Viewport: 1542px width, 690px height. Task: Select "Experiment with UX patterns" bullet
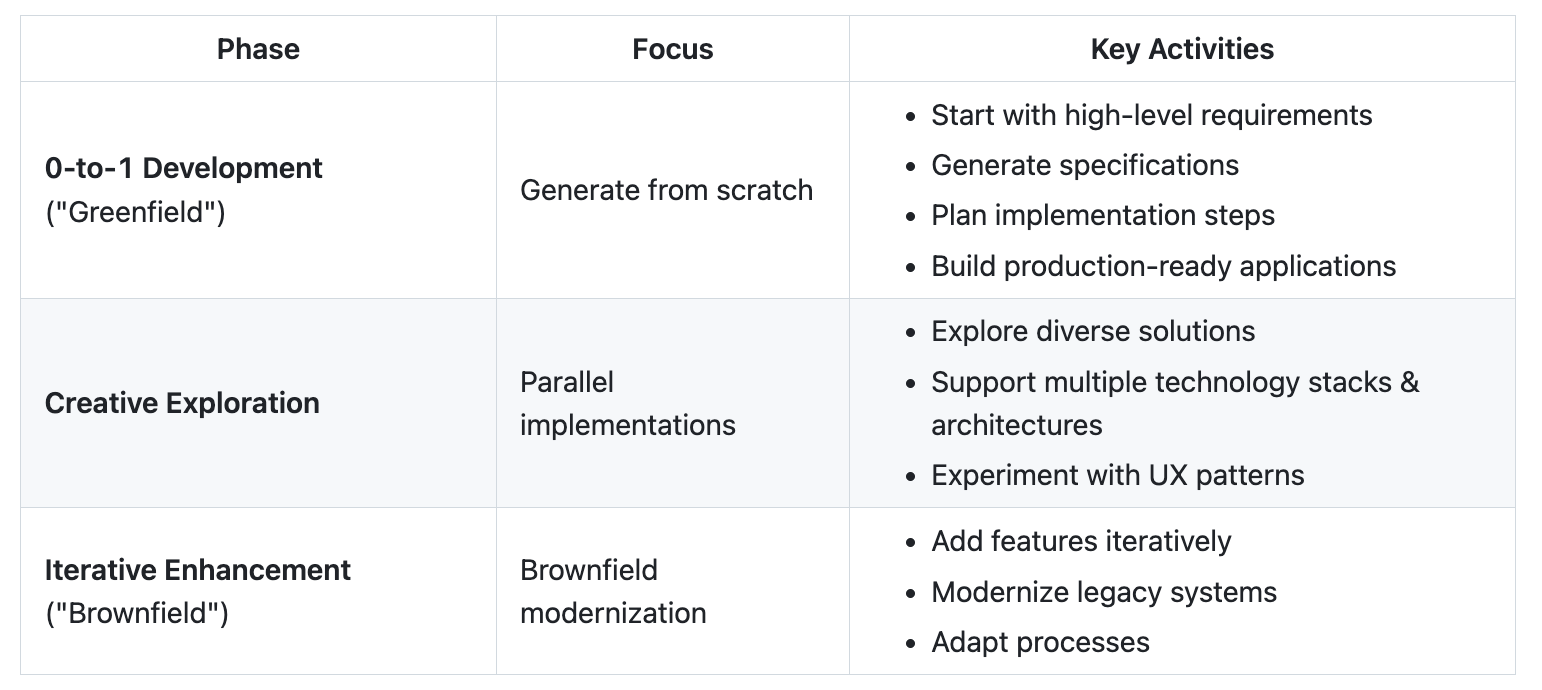pos(1117,474)
